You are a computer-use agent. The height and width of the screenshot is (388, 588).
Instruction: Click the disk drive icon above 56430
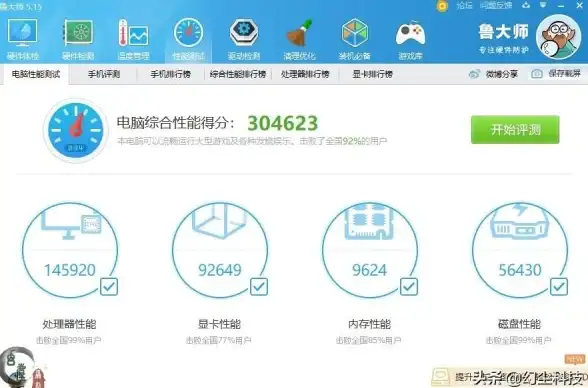tap(519, 221)
